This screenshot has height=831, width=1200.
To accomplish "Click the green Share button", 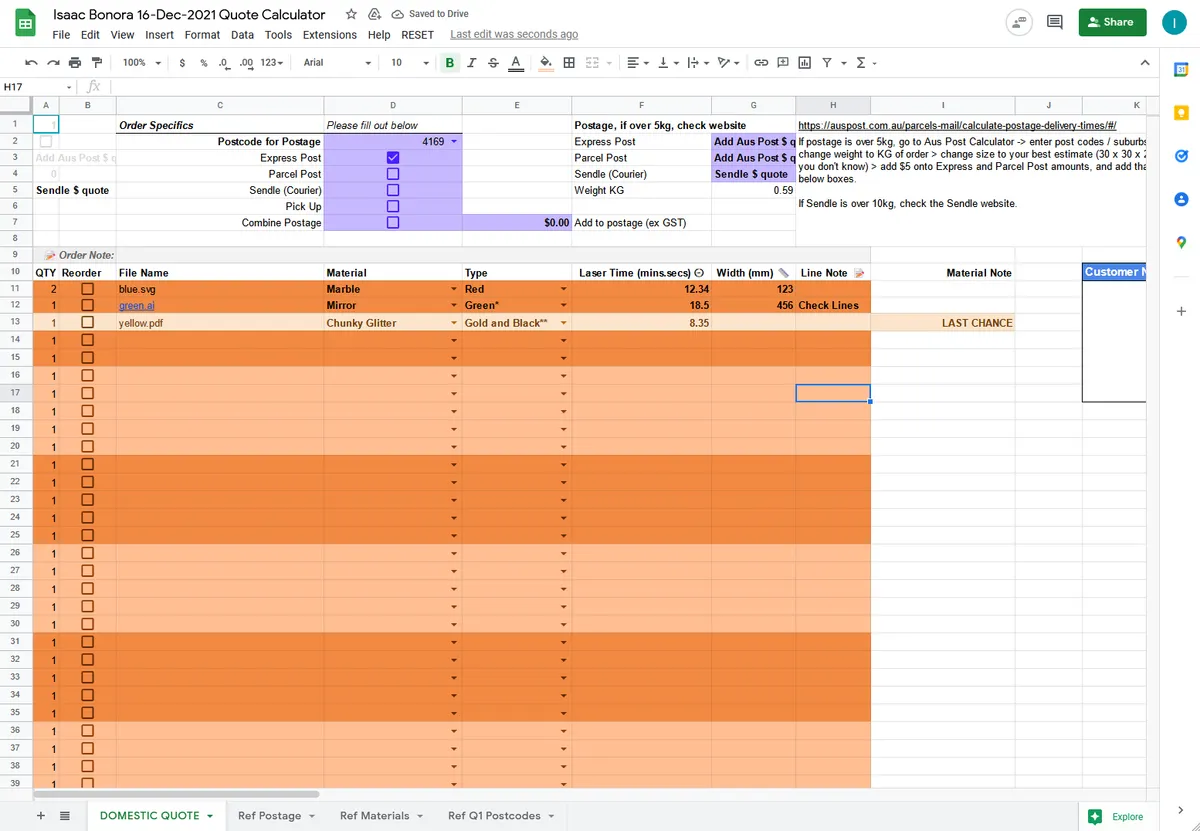I will (1112, 22).
